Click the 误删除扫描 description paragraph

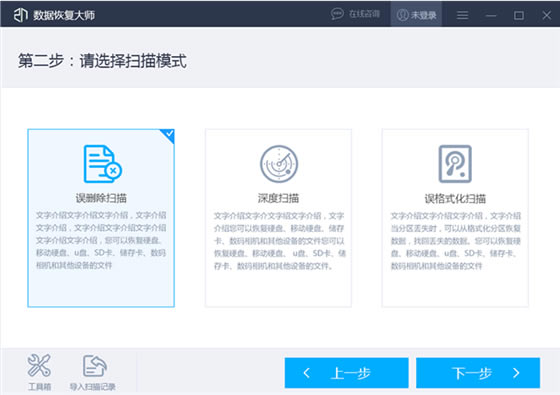(x=101, y=240)
